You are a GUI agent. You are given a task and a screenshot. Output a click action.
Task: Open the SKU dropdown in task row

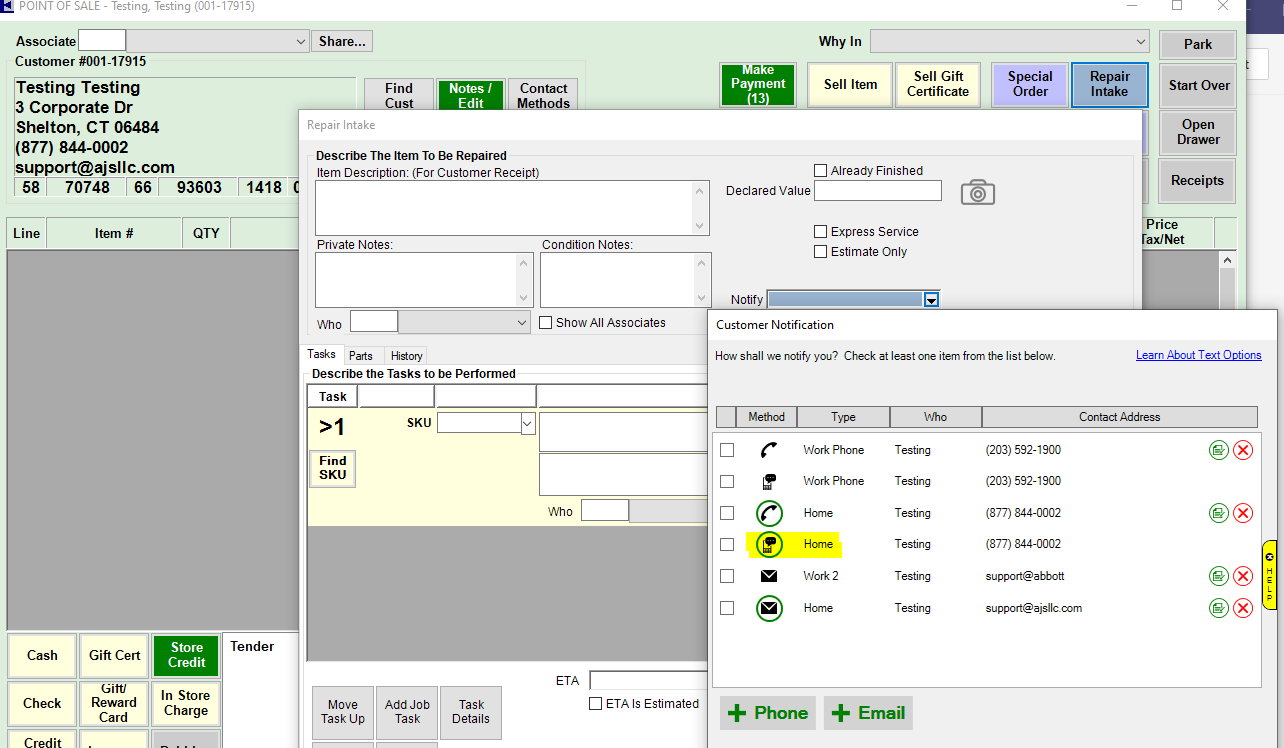click(528, 424)
